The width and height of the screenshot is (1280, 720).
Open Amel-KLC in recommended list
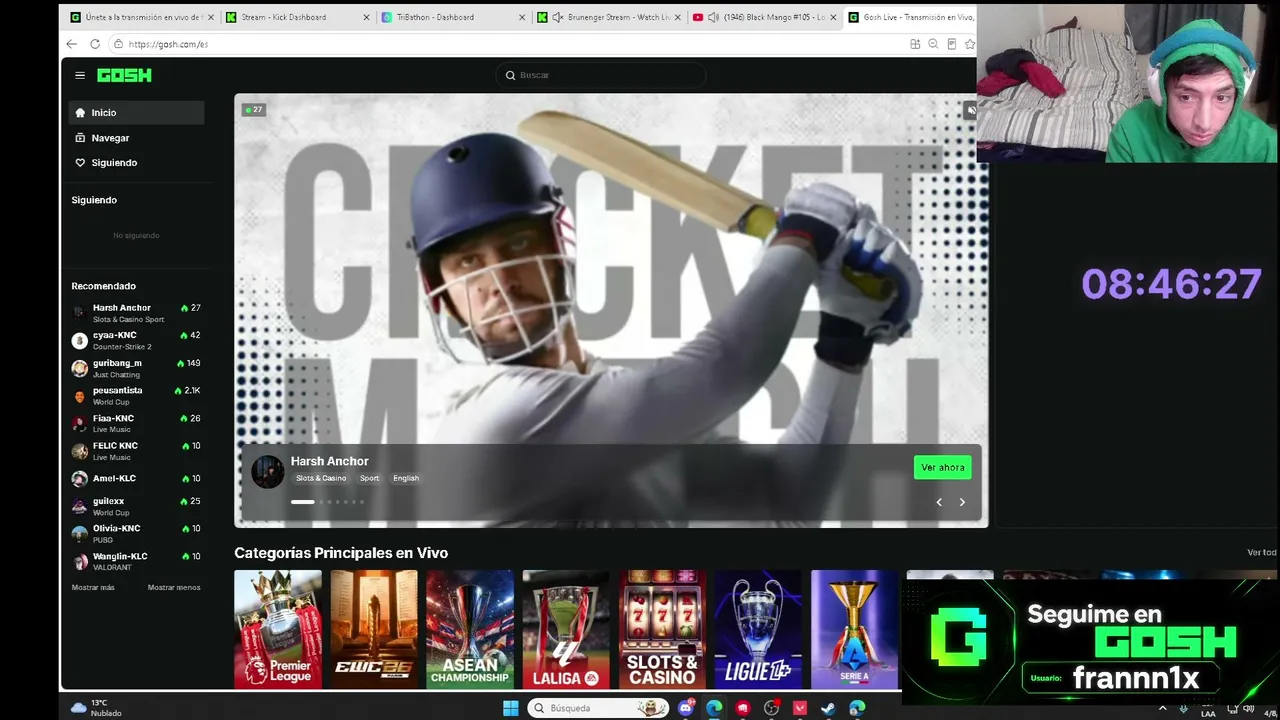tap(136, 479)
